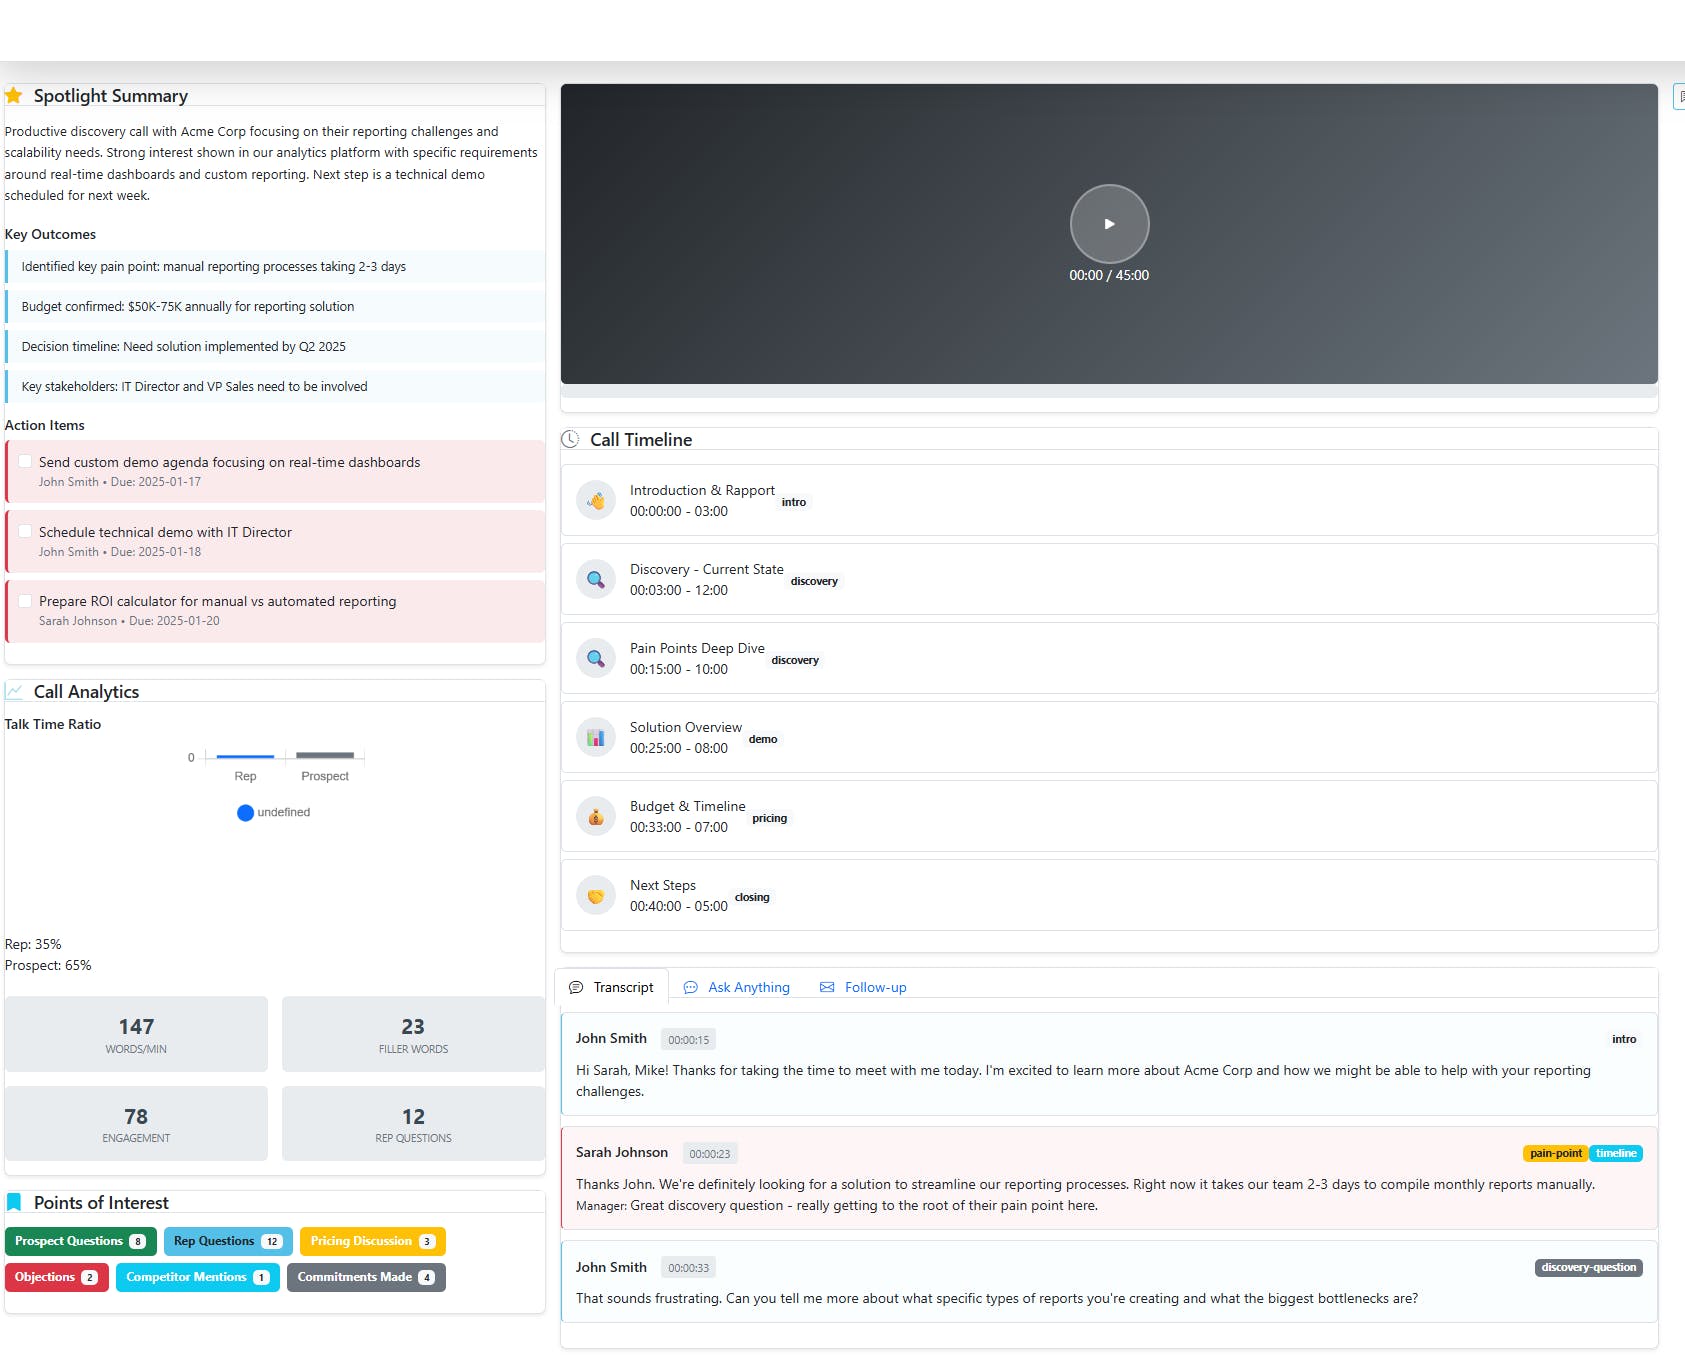Click the discovery-question tag in transcript
This screenshot has width=1685, height=1357.
1589,1267
